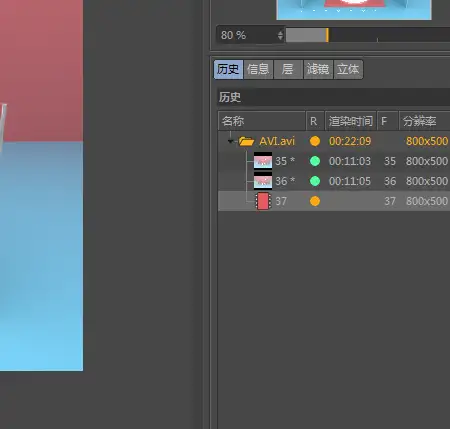
Task: Click the navigator preview thumbnail
Action: click(x=354, y=10)
